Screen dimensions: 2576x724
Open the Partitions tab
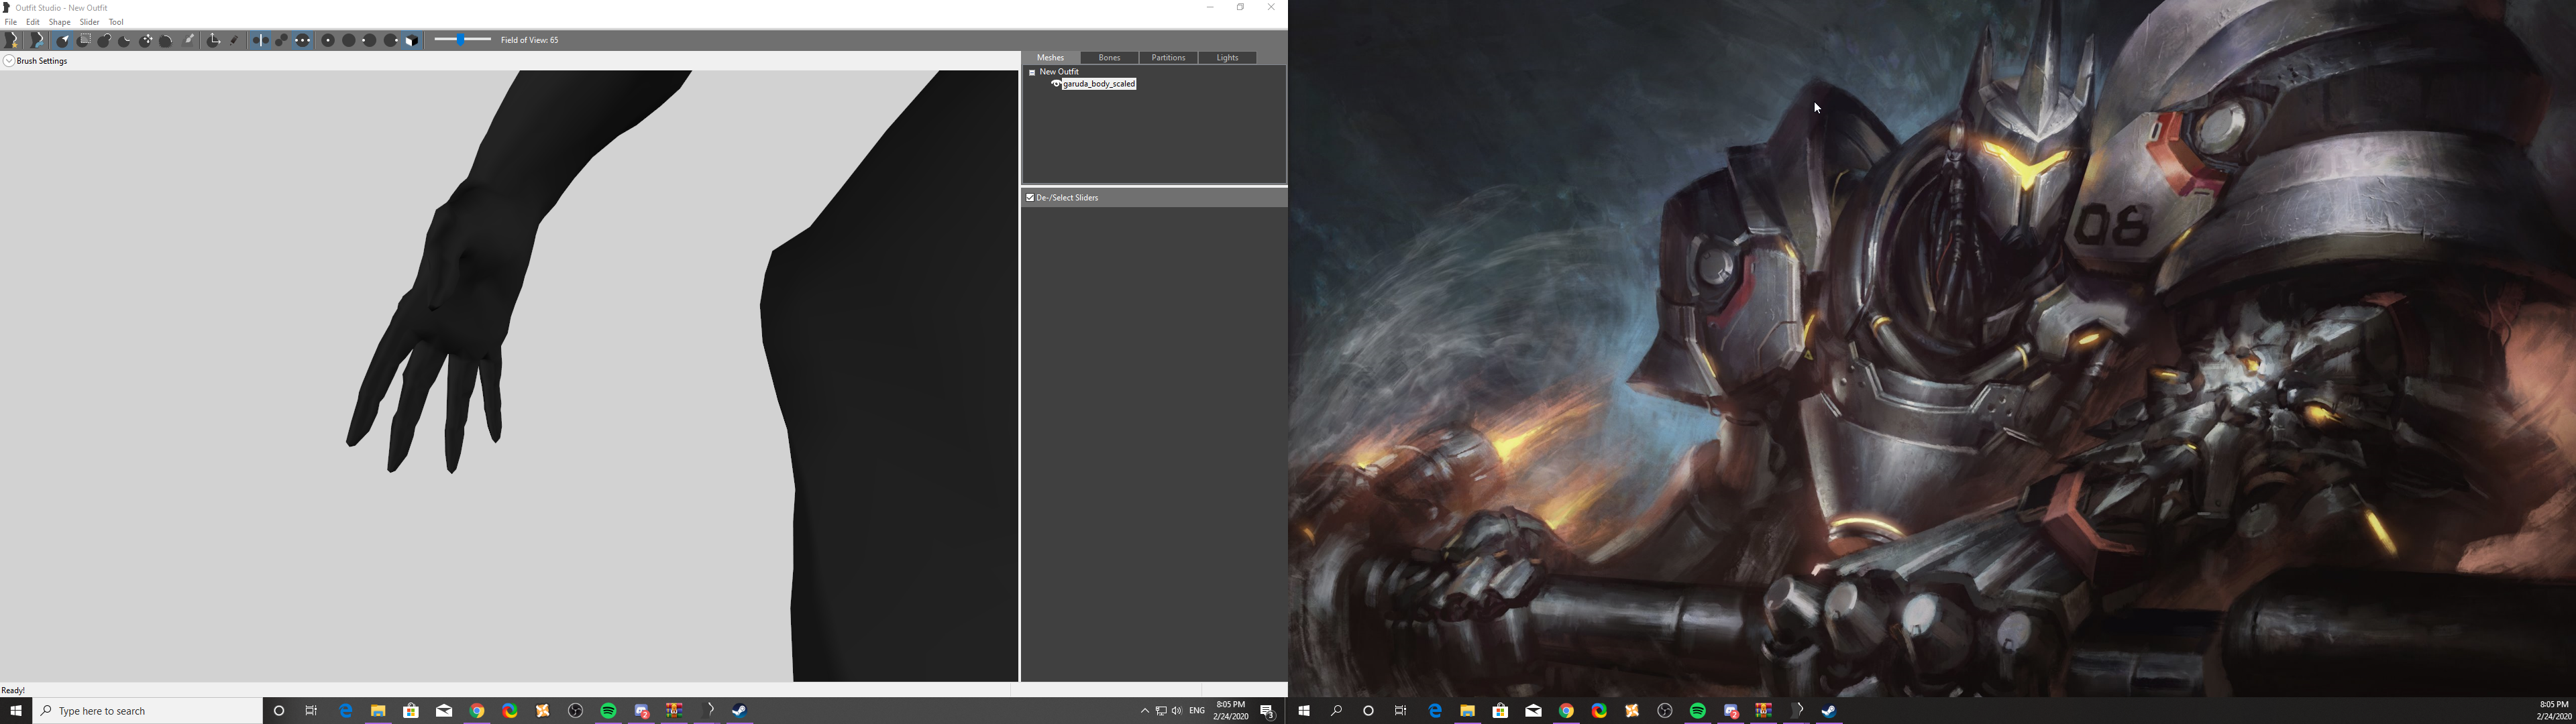1168,58
